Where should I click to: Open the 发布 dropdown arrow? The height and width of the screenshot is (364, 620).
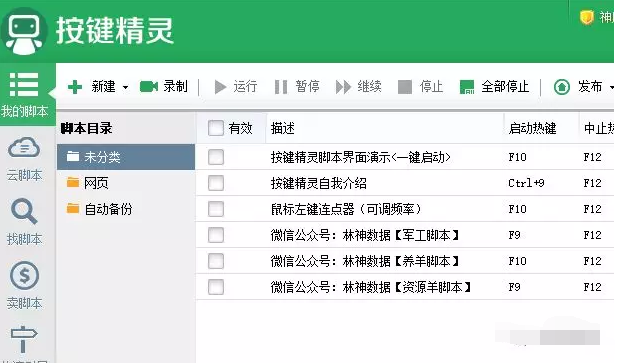pyautogui.click(x=611, y=87)
